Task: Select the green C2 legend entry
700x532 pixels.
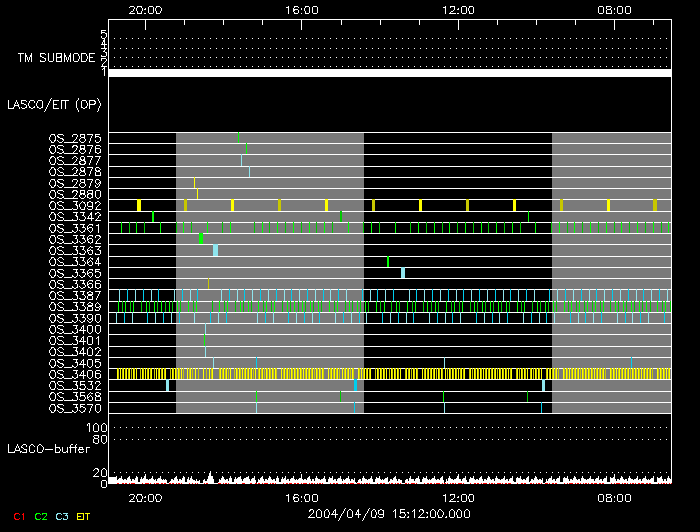Action: click(x=41, y=516)
